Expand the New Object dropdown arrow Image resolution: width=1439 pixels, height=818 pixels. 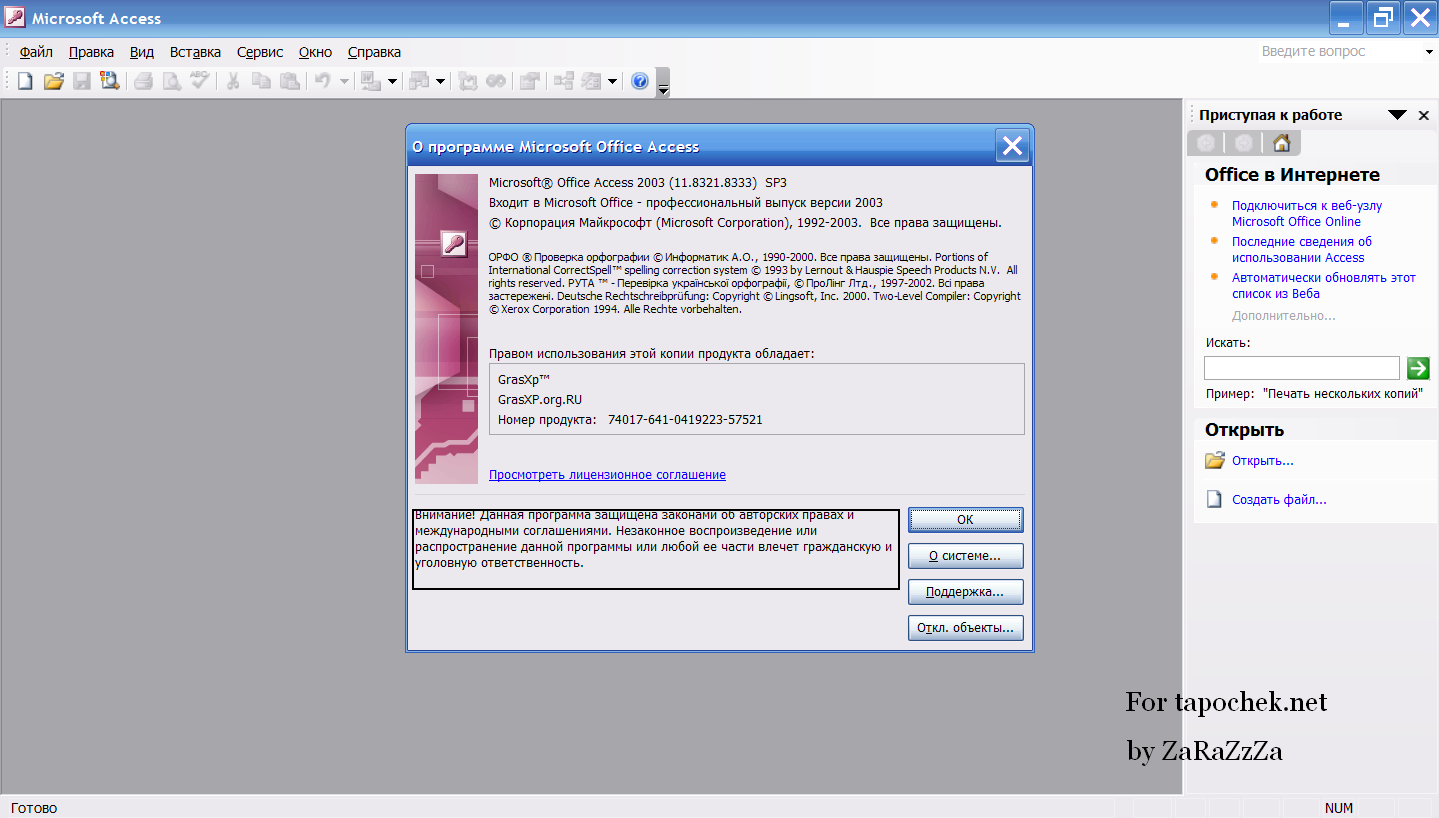[612, 81]
